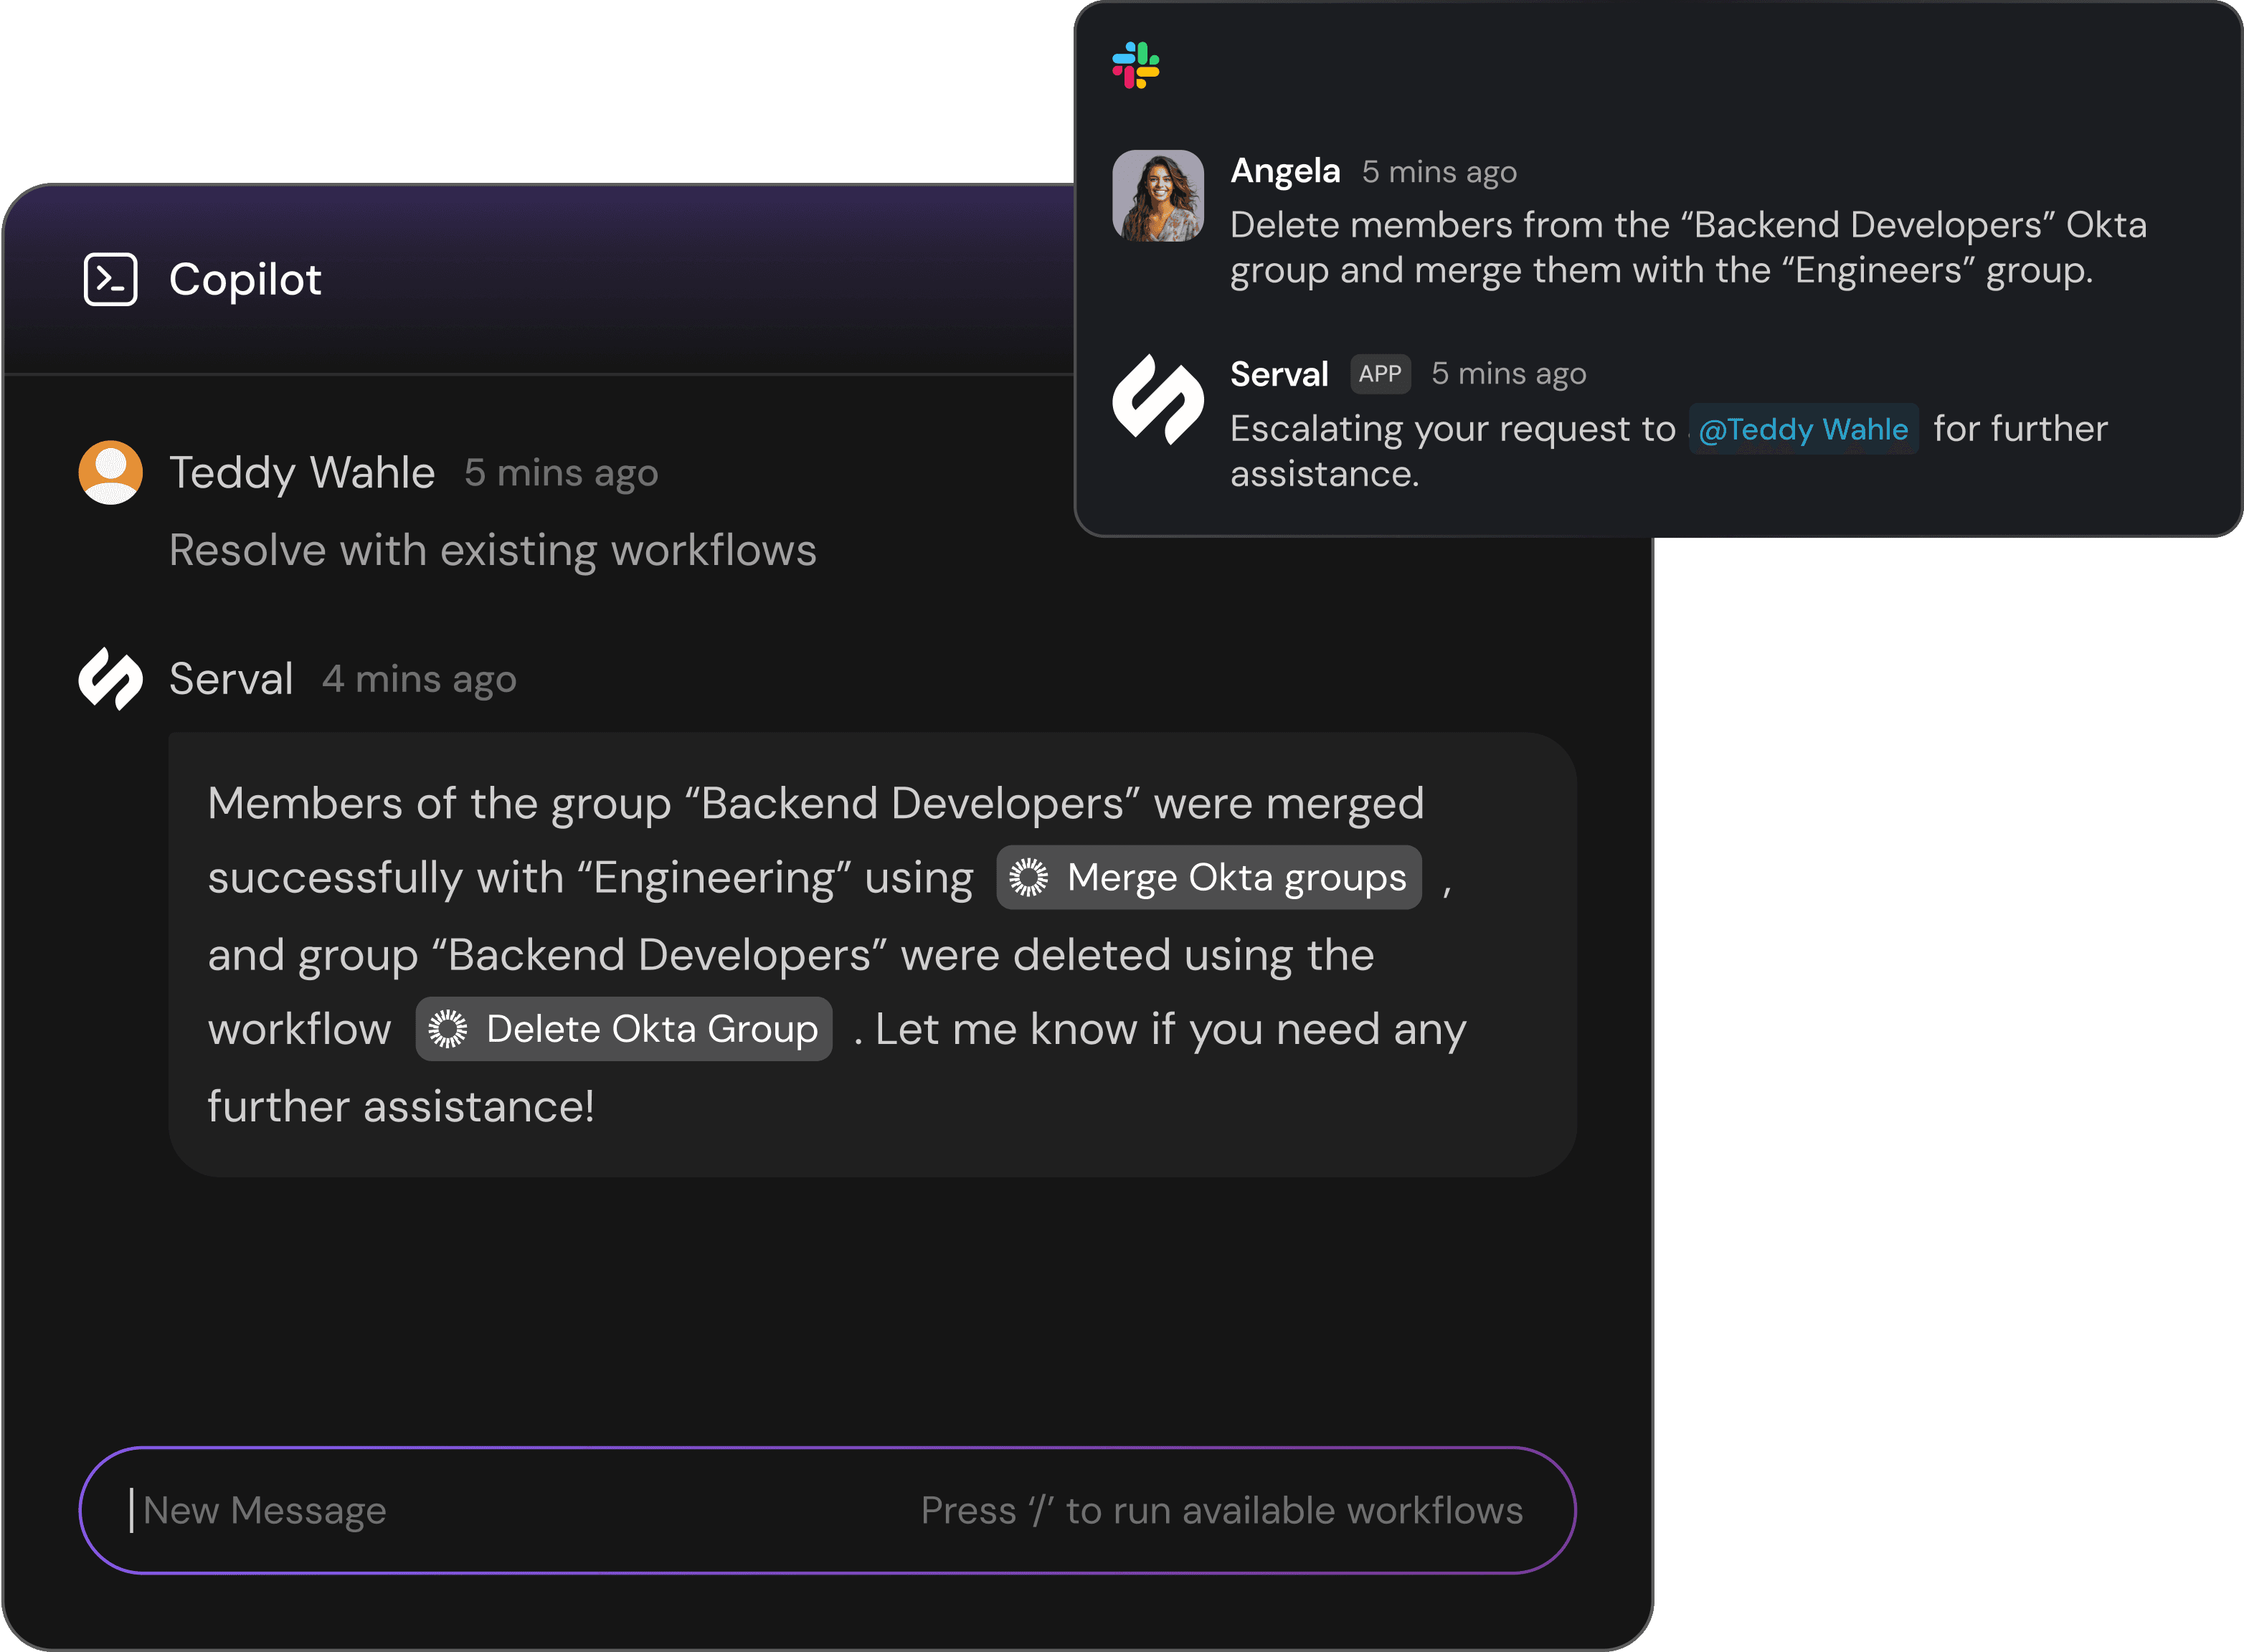Viewport: 2244px width, 1652px height.
Task: Click the Serval app logo in Slack
Action: coord(1158,400)
